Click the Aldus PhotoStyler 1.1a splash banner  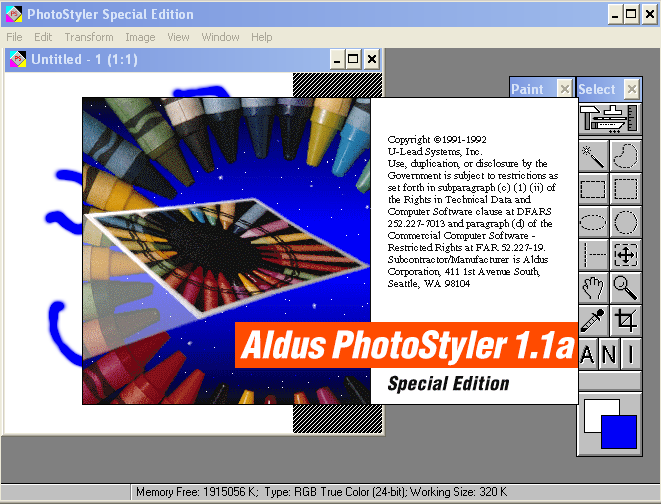406,345
